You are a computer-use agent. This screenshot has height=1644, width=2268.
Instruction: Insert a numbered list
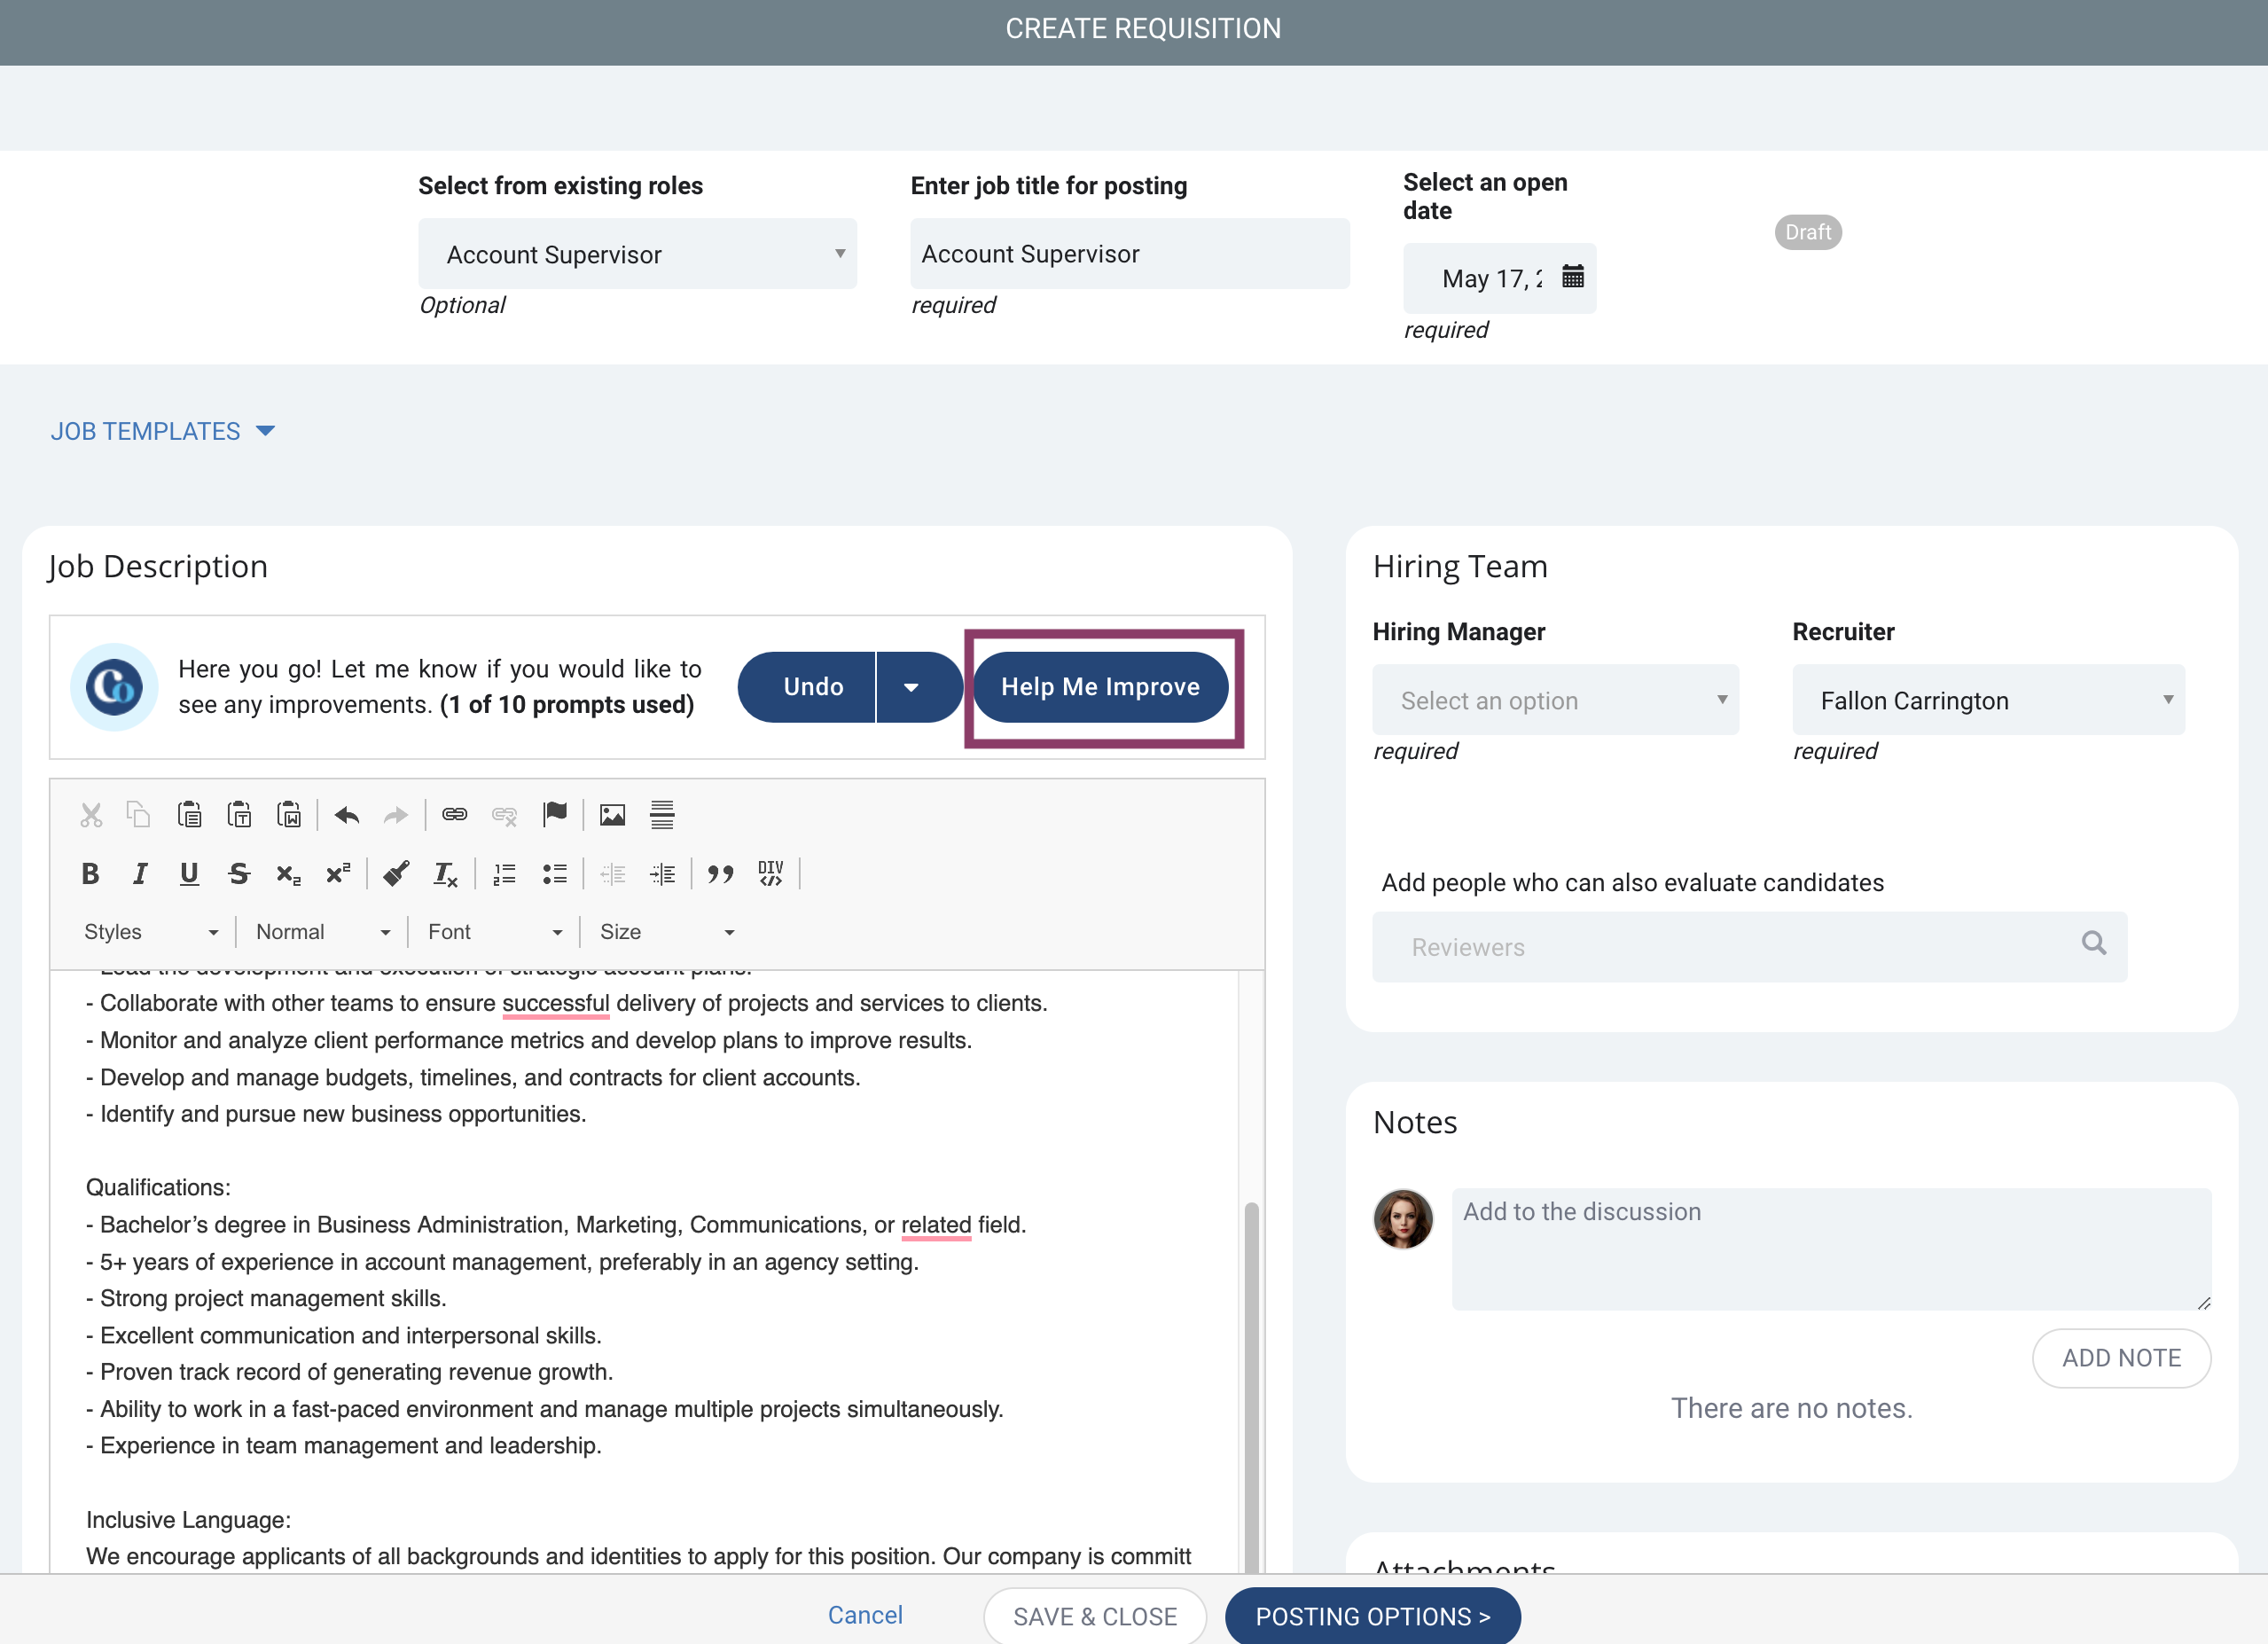[505, 874]
